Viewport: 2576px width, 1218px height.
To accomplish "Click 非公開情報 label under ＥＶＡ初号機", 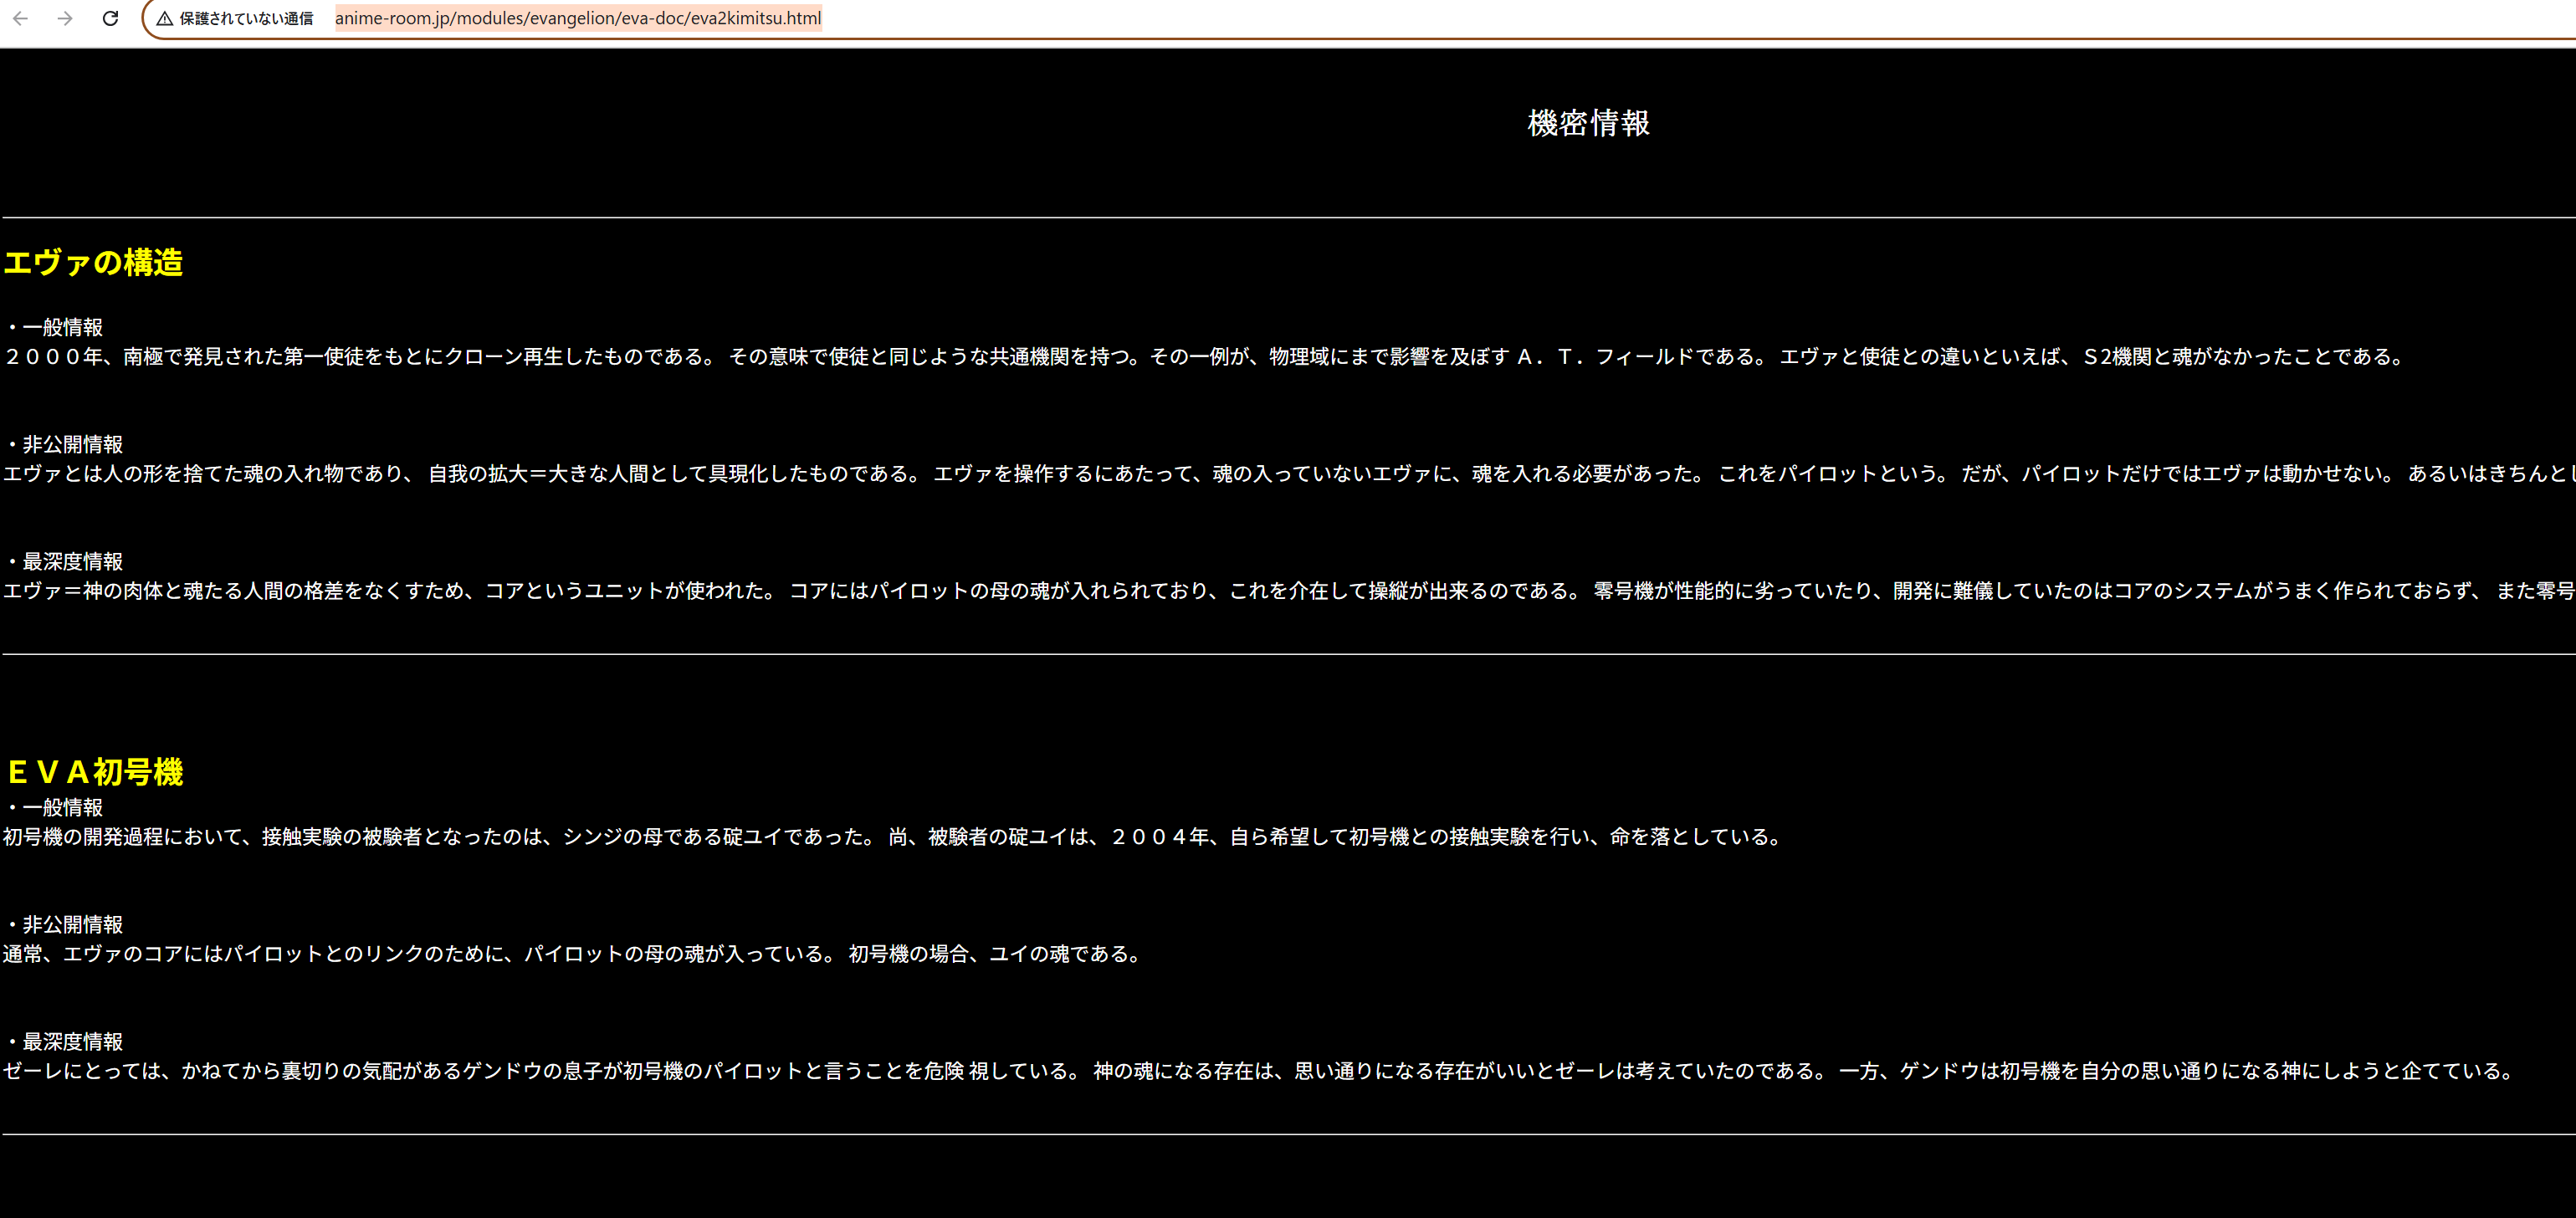I will coord(72,924).
